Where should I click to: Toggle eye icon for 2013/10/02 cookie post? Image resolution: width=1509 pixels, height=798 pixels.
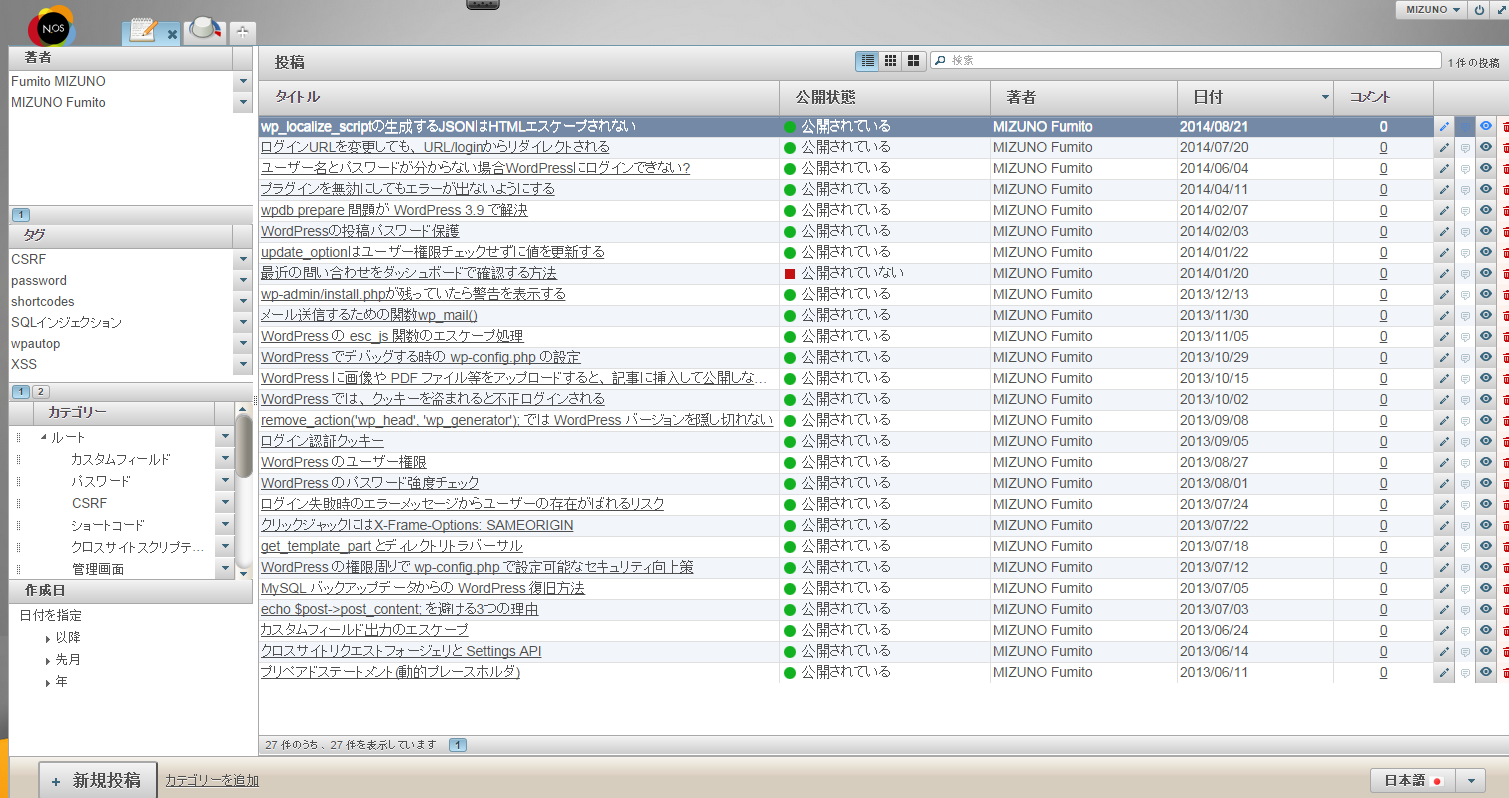[1486, 400]
